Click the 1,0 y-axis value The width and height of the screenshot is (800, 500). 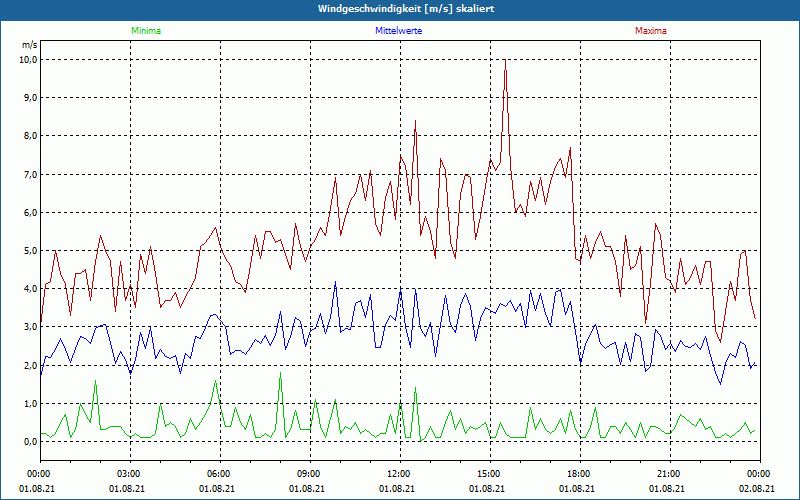pyautogui.click(x=31, y=404)
